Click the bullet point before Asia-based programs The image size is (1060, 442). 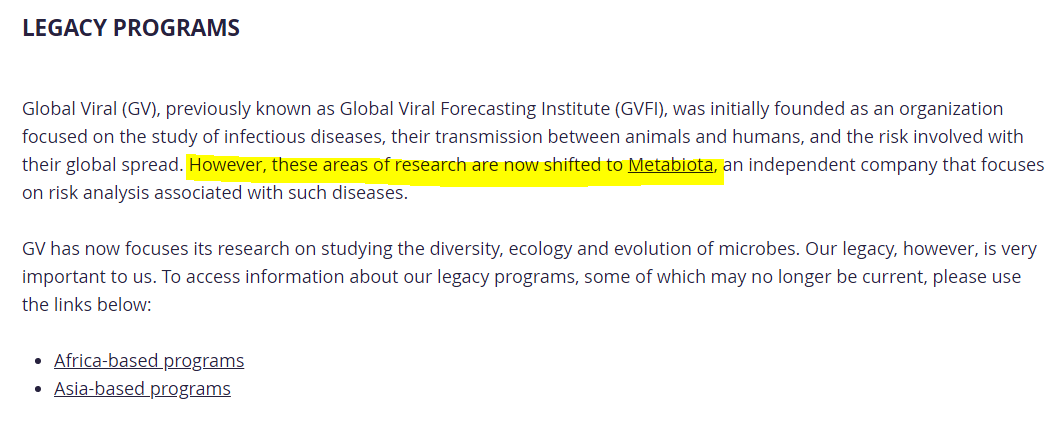(39, 390)
